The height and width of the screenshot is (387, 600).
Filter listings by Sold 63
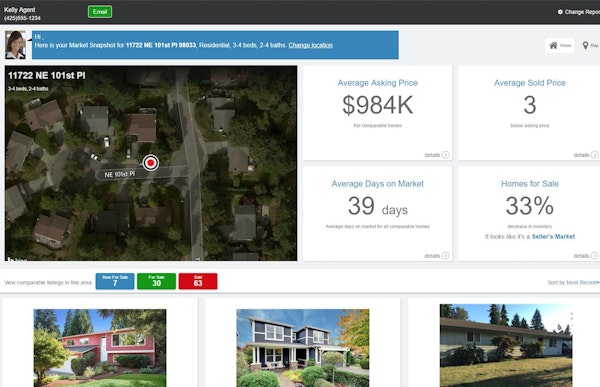[198, 281]
